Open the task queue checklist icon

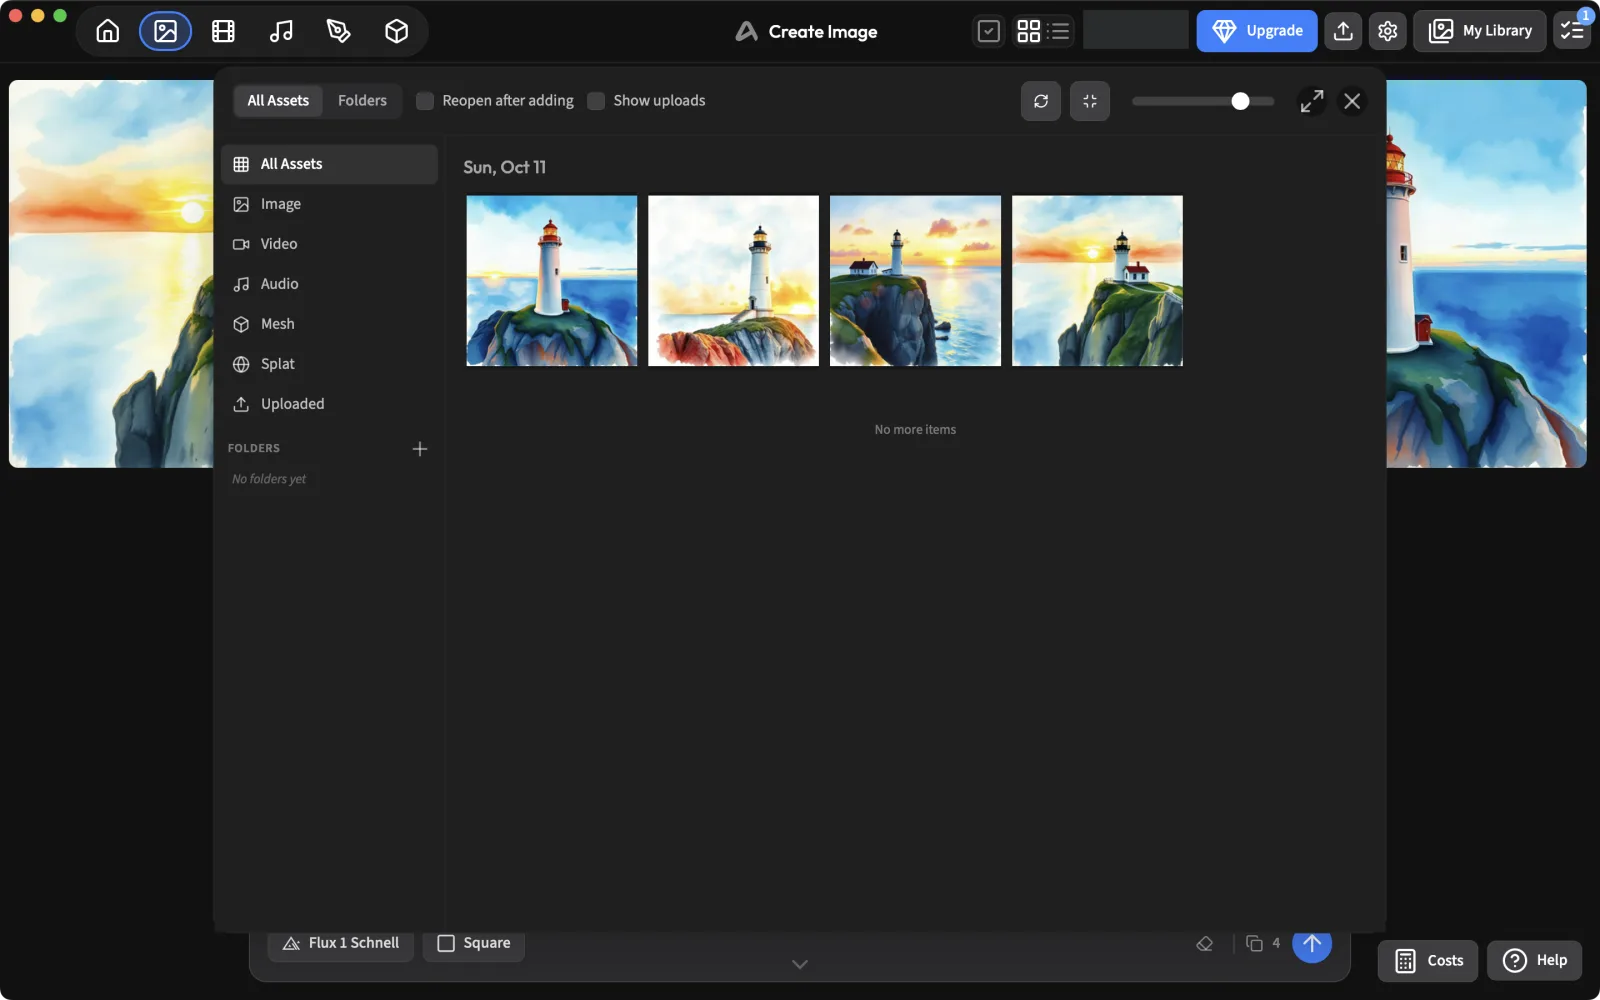[1572, 31]
